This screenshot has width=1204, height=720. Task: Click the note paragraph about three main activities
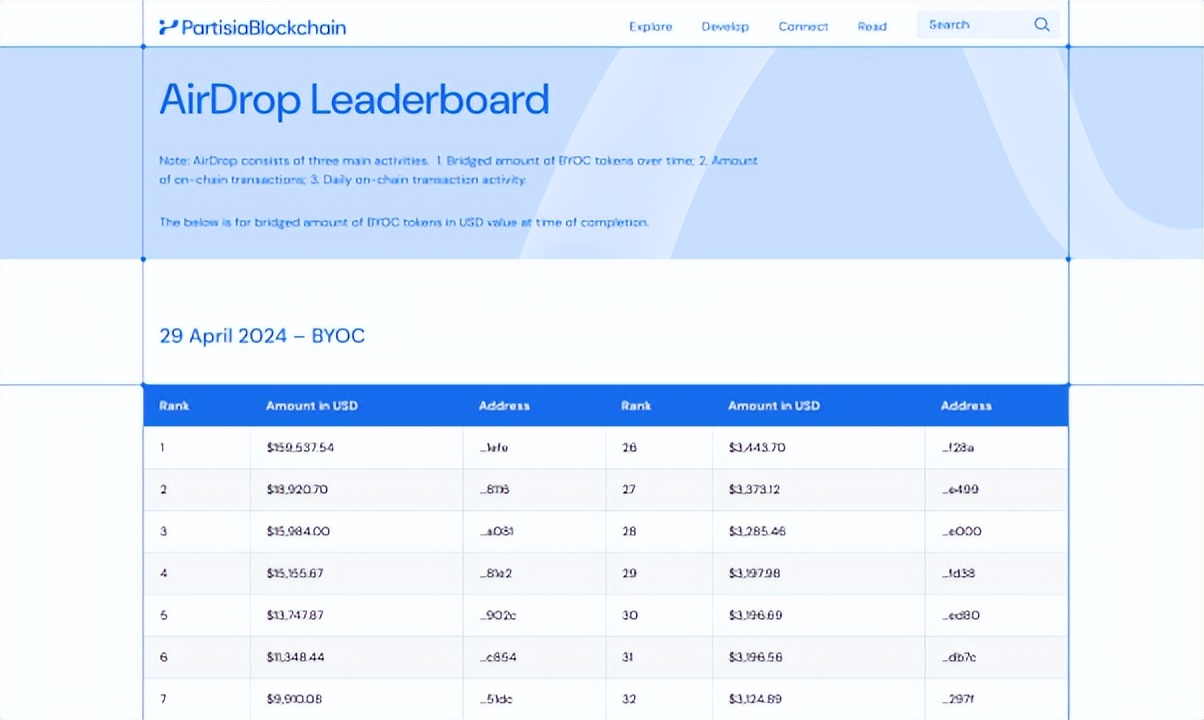[459, 170]
